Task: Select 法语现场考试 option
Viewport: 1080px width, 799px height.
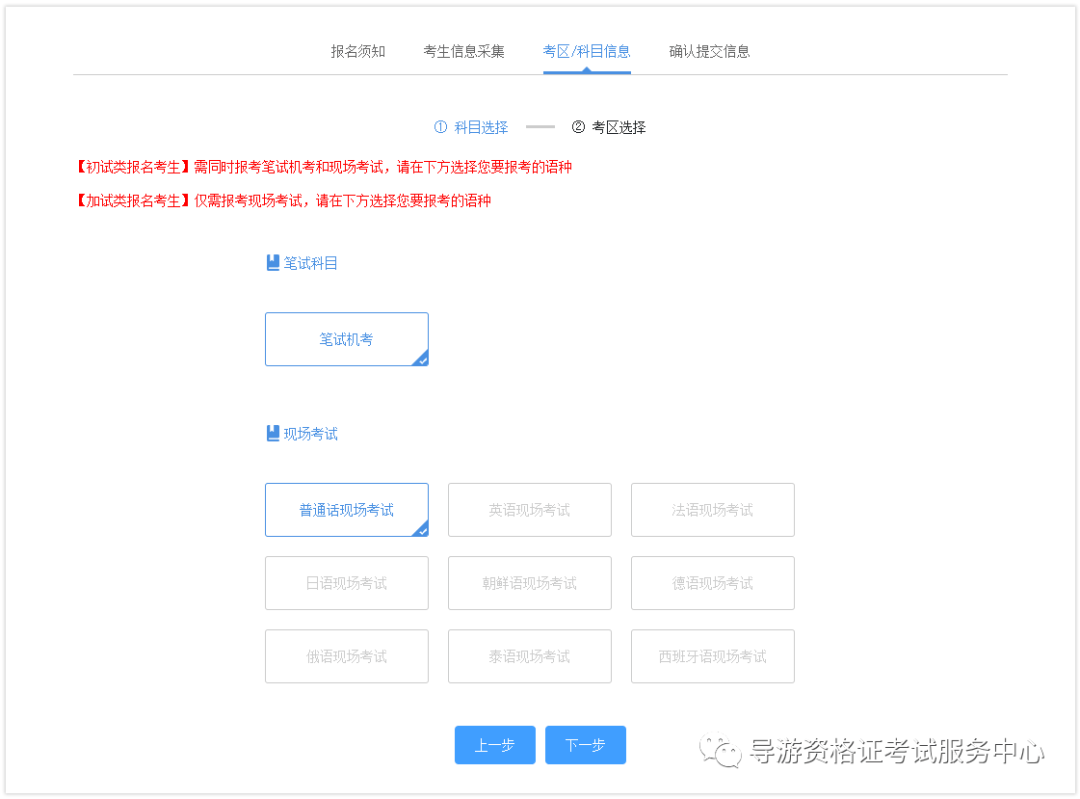Action: pyautogui.click(x=712, y=510)
